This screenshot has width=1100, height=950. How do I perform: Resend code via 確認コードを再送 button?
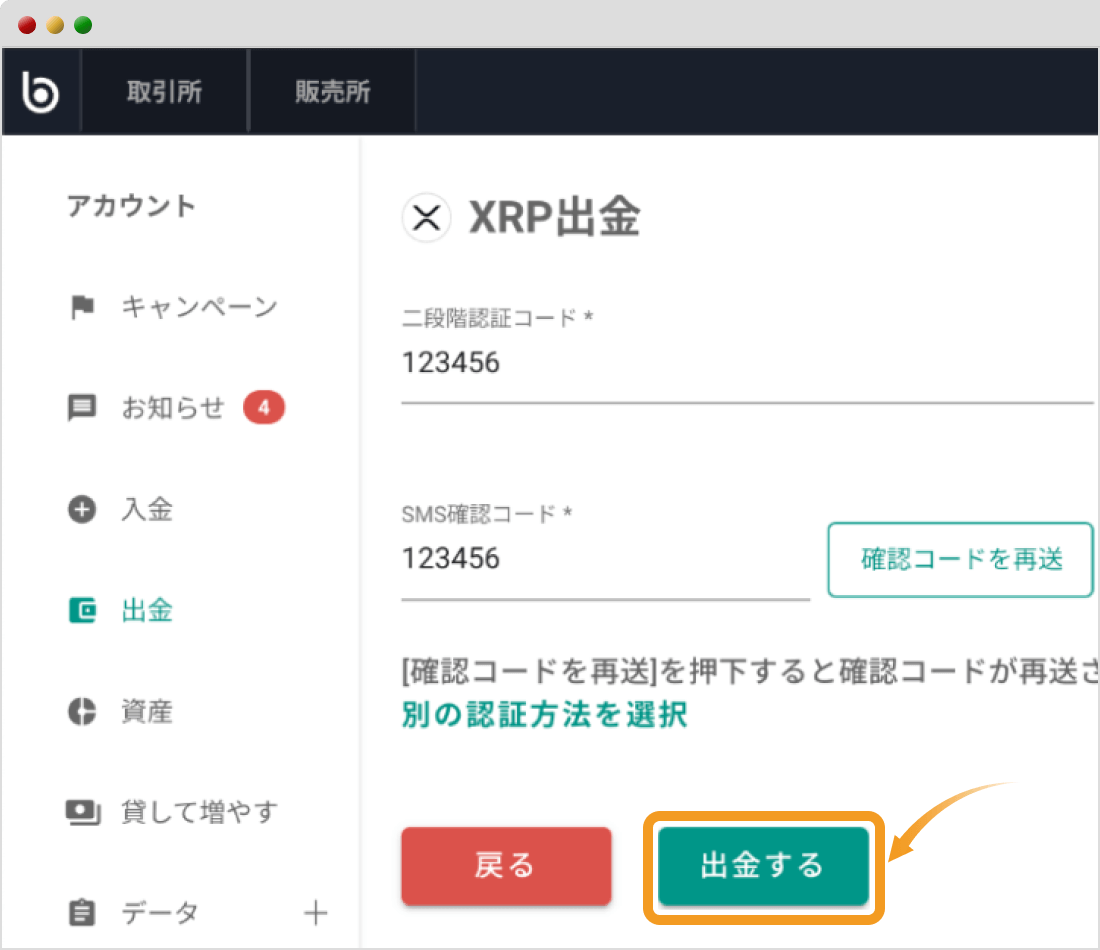959,560
